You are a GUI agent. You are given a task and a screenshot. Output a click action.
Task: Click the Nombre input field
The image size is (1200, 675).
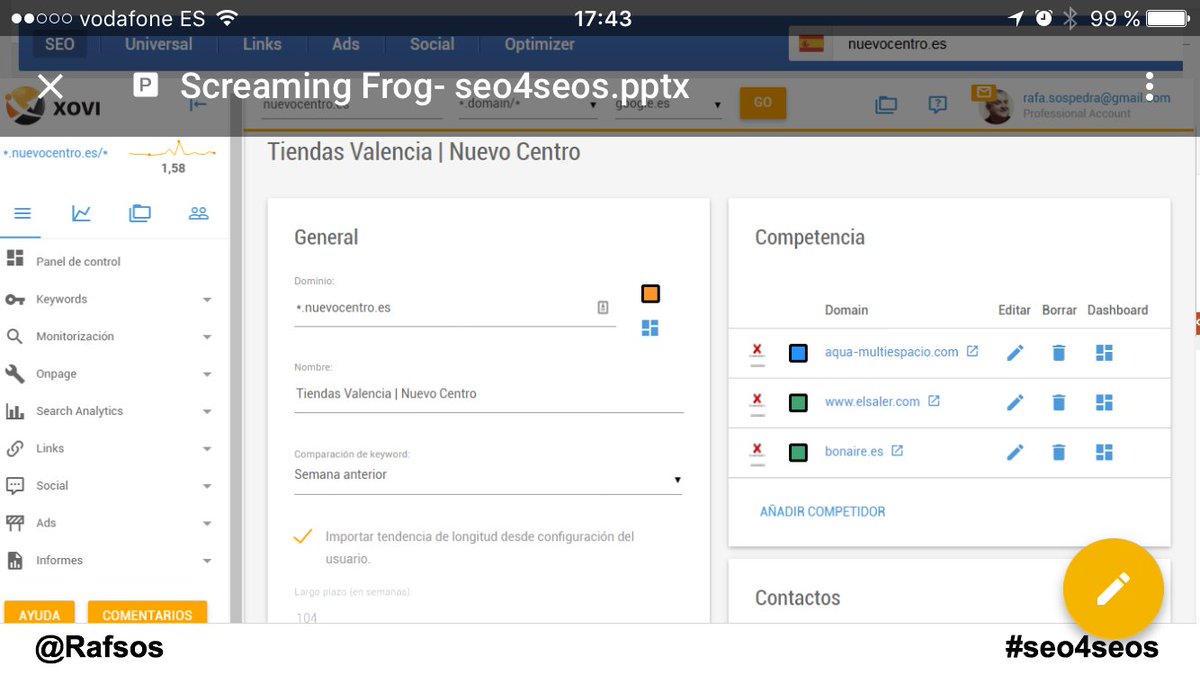pyautogui.click(x=488, y=394)
